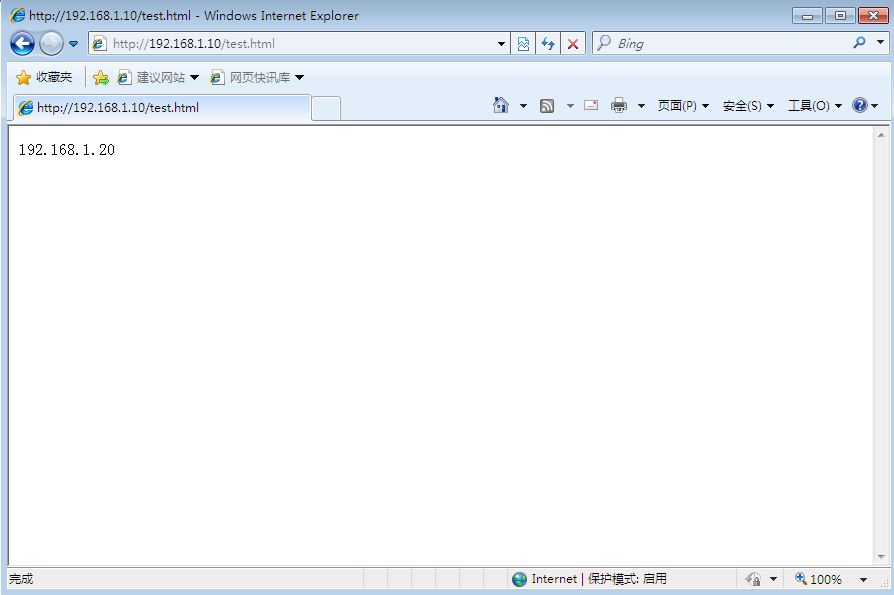Expand the zoom level dropdown arrow
This screenshot has height=595, width=894.
point(863,580)
